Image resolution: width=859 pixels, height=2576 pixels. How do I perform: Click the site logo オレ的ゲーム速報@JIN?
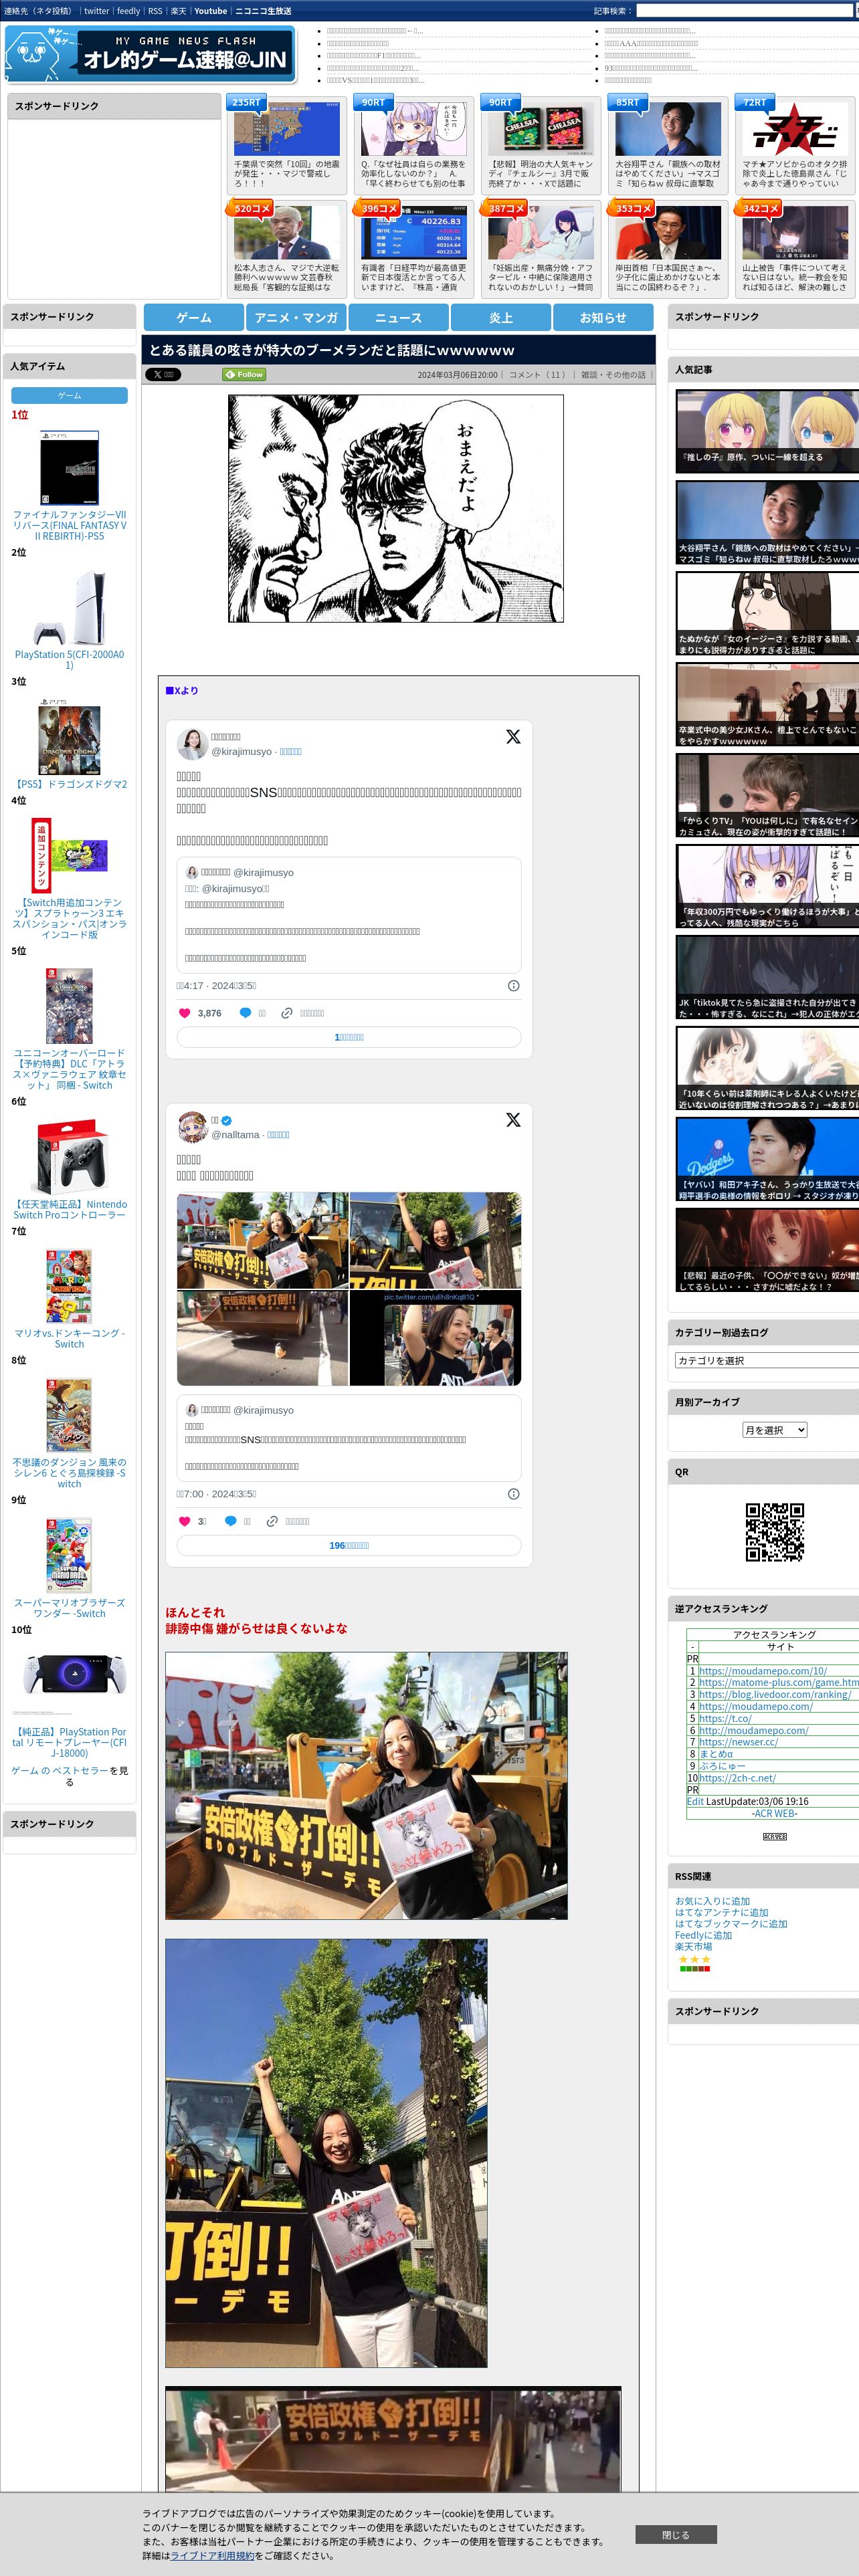[x=150, y=54]
